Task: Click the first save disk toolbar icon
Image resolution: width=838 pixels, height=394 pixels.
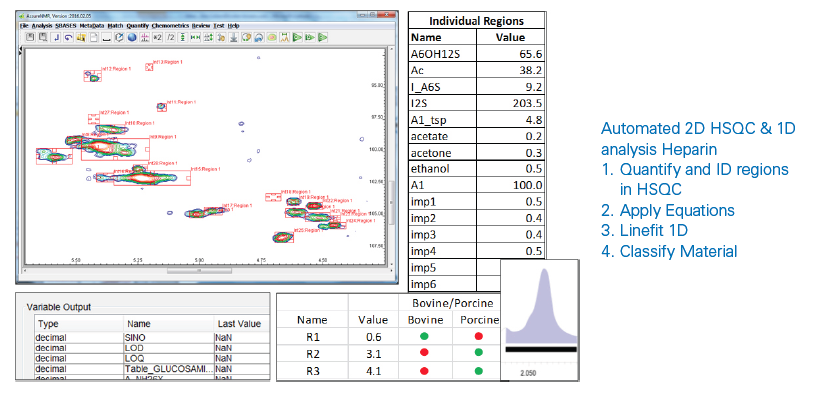Action: coord(30,37)
